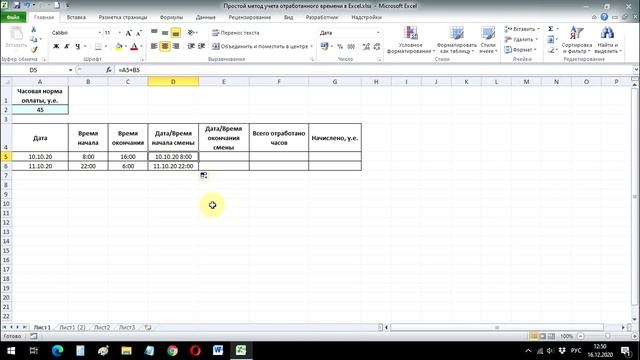
Task: Open Find and Select (Найти и выделить)
Action: pos(608,40)
